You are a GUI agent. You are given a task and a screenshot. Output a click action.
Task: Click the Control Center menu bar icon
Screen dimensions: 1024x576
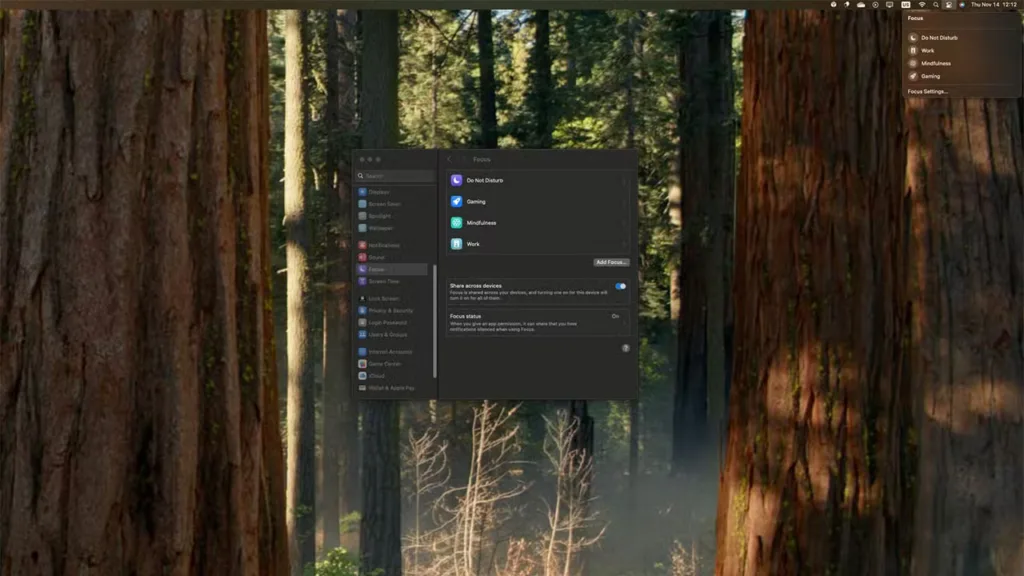(x=949, y=5)
